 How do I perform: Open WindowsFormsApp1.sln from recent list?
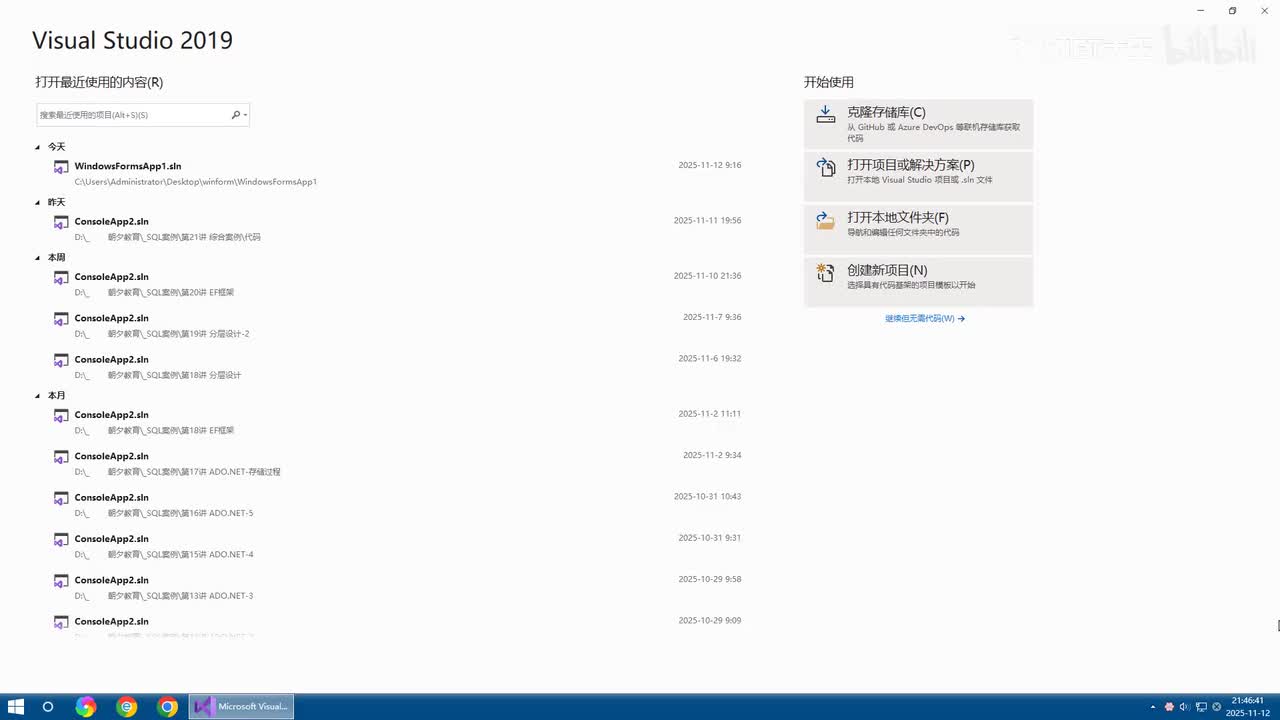128,166
